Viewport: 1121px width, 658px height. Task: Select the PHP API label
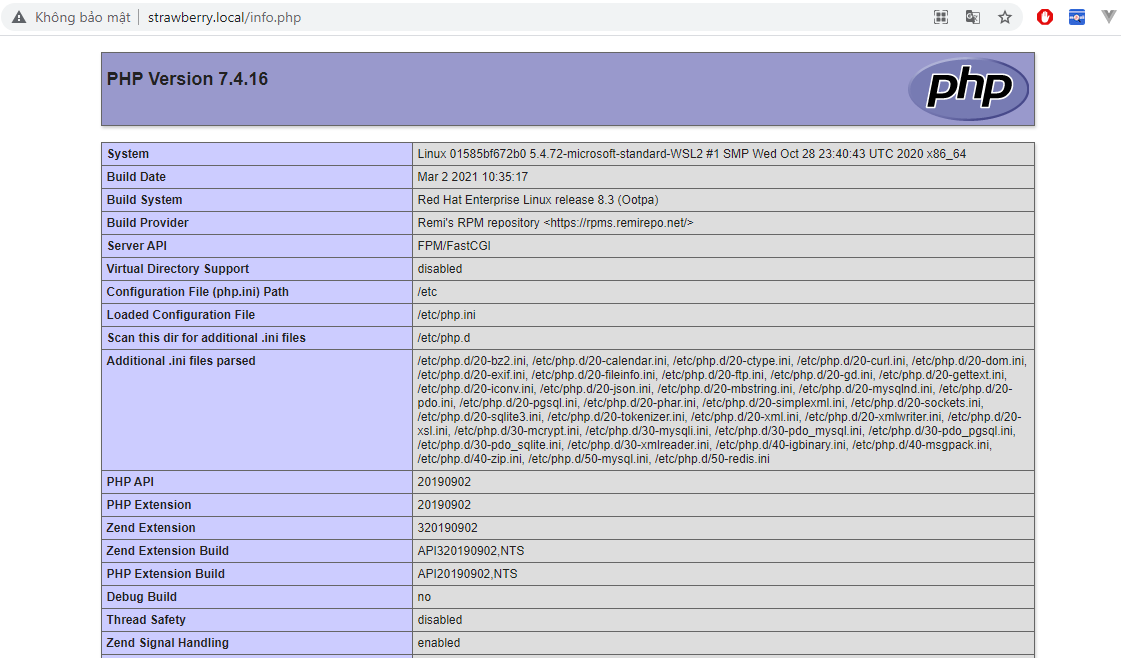tap(130, 481)
